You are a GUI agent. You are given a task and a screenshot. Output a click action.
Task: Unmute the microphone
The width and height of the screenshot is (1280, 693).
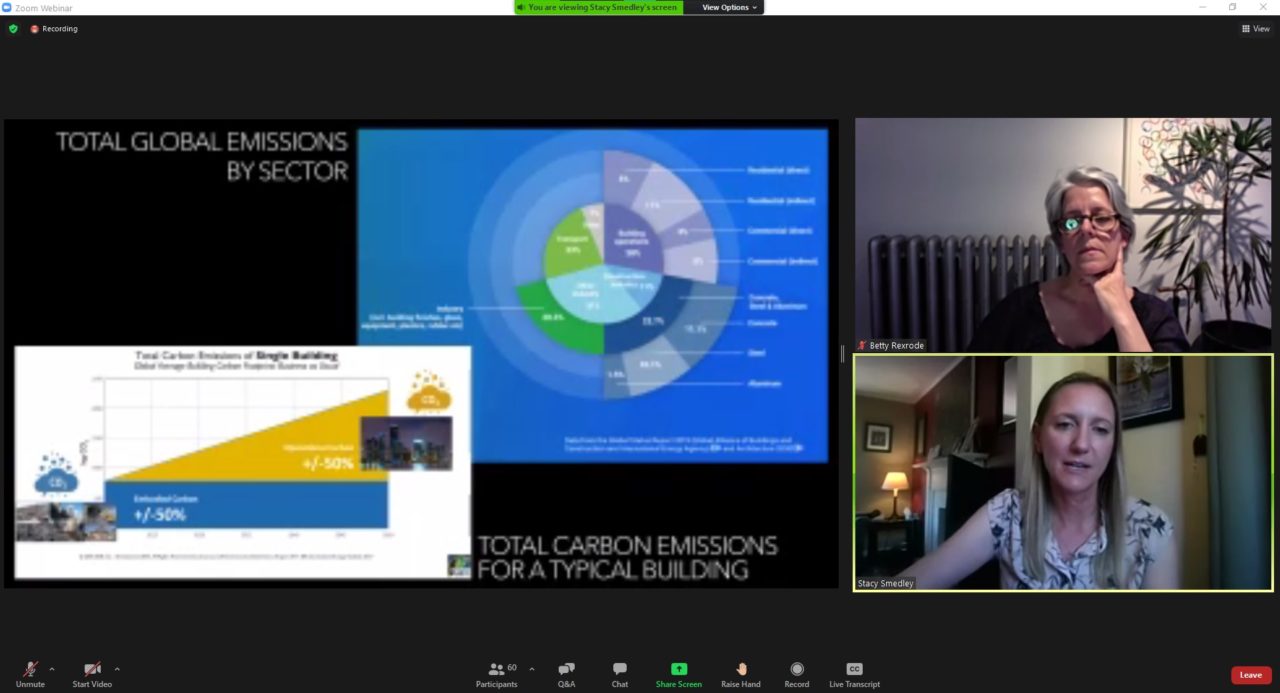[x=30, y=674]
